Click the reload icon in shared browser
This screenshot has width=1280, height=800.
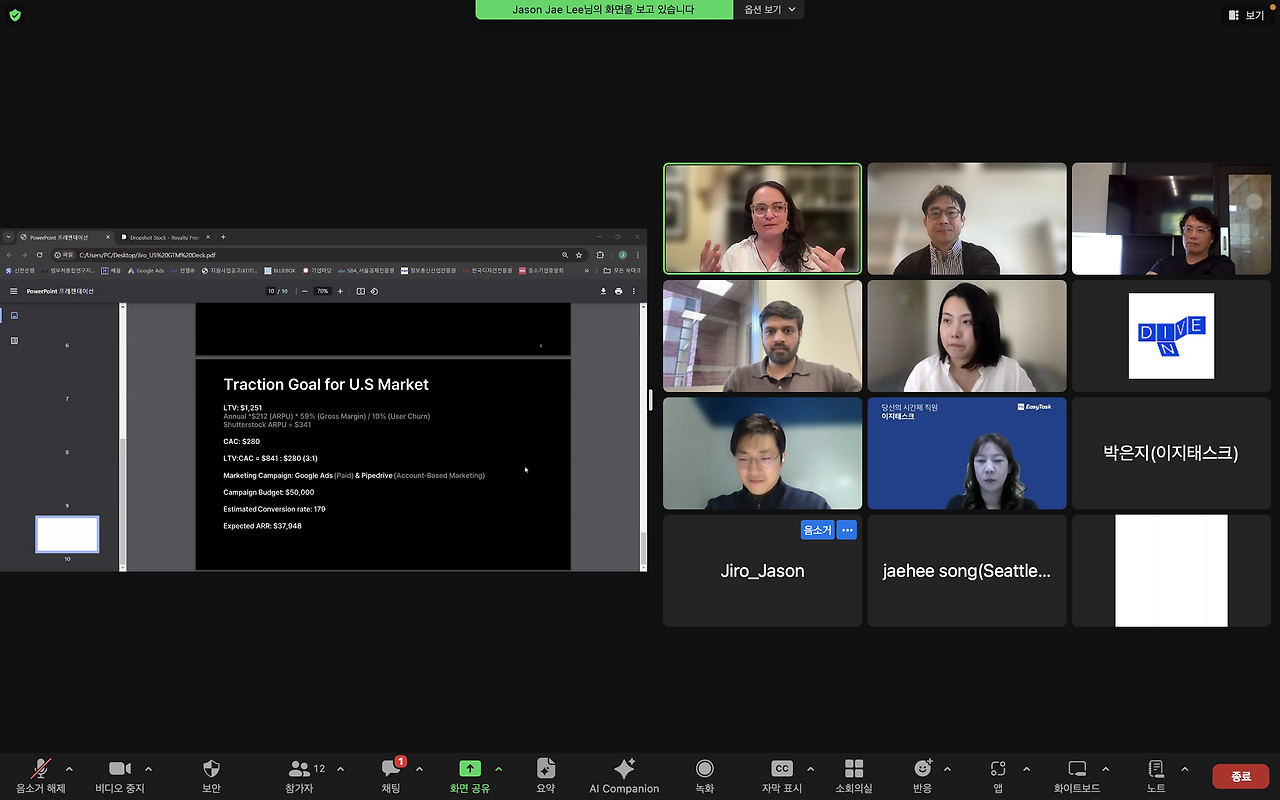pos(40,255)
